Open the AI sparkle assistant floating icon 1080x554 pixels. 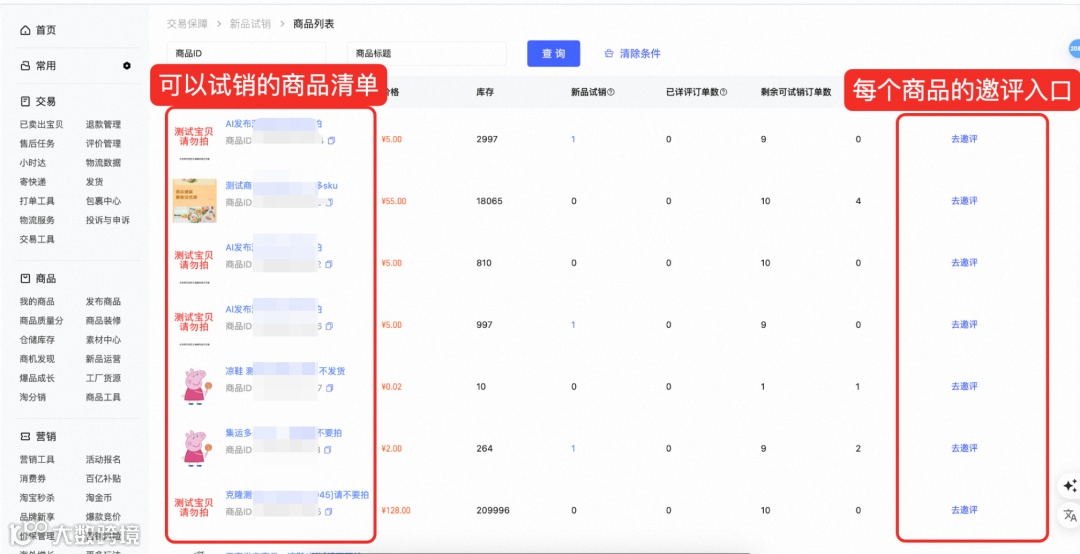(1070, 486)
